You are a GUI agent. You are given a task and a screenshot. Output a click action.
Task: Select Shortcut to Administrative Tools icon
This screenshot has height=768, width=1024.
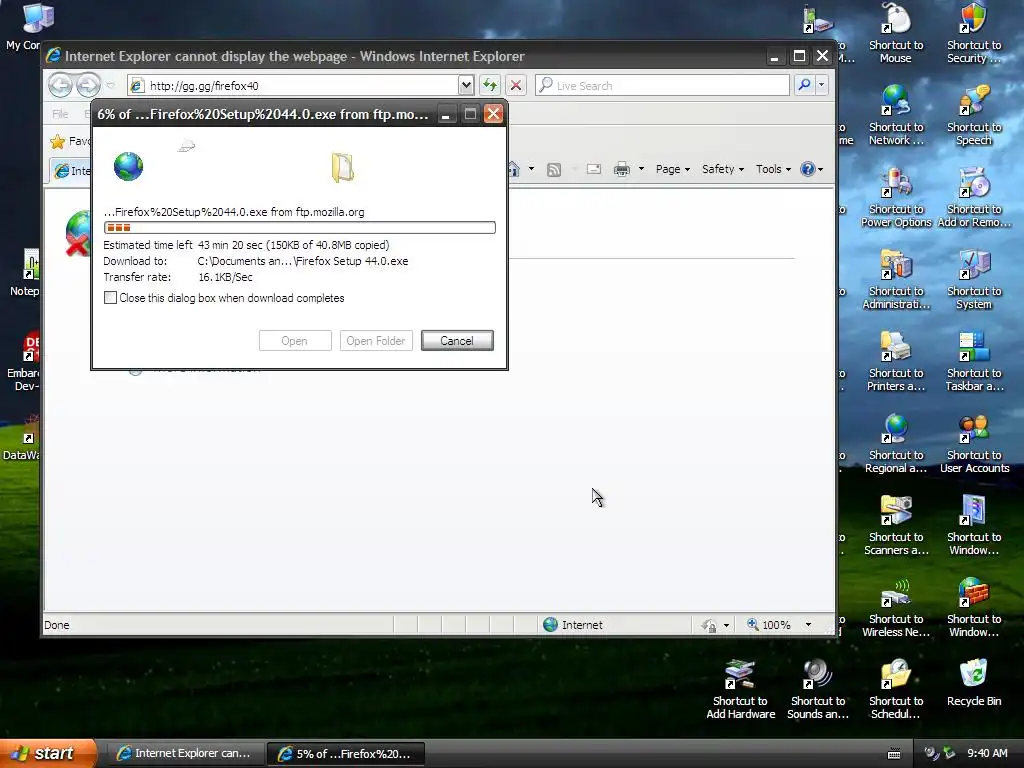(896, 280)
